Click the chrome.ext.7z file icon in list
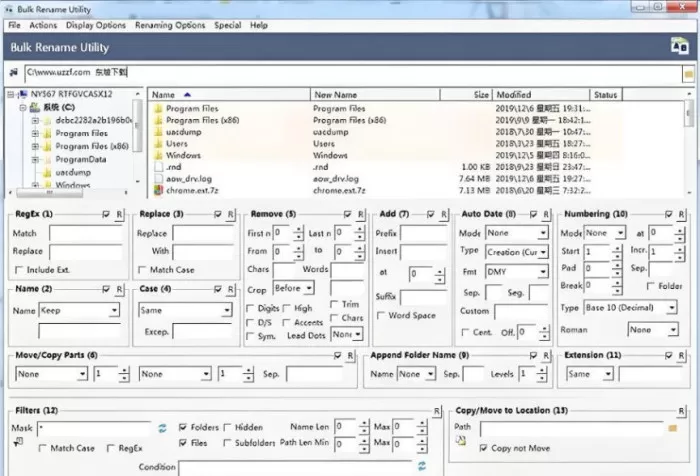Screen dimensions: 700x476 pyautogui.click(x=158, y=191)
